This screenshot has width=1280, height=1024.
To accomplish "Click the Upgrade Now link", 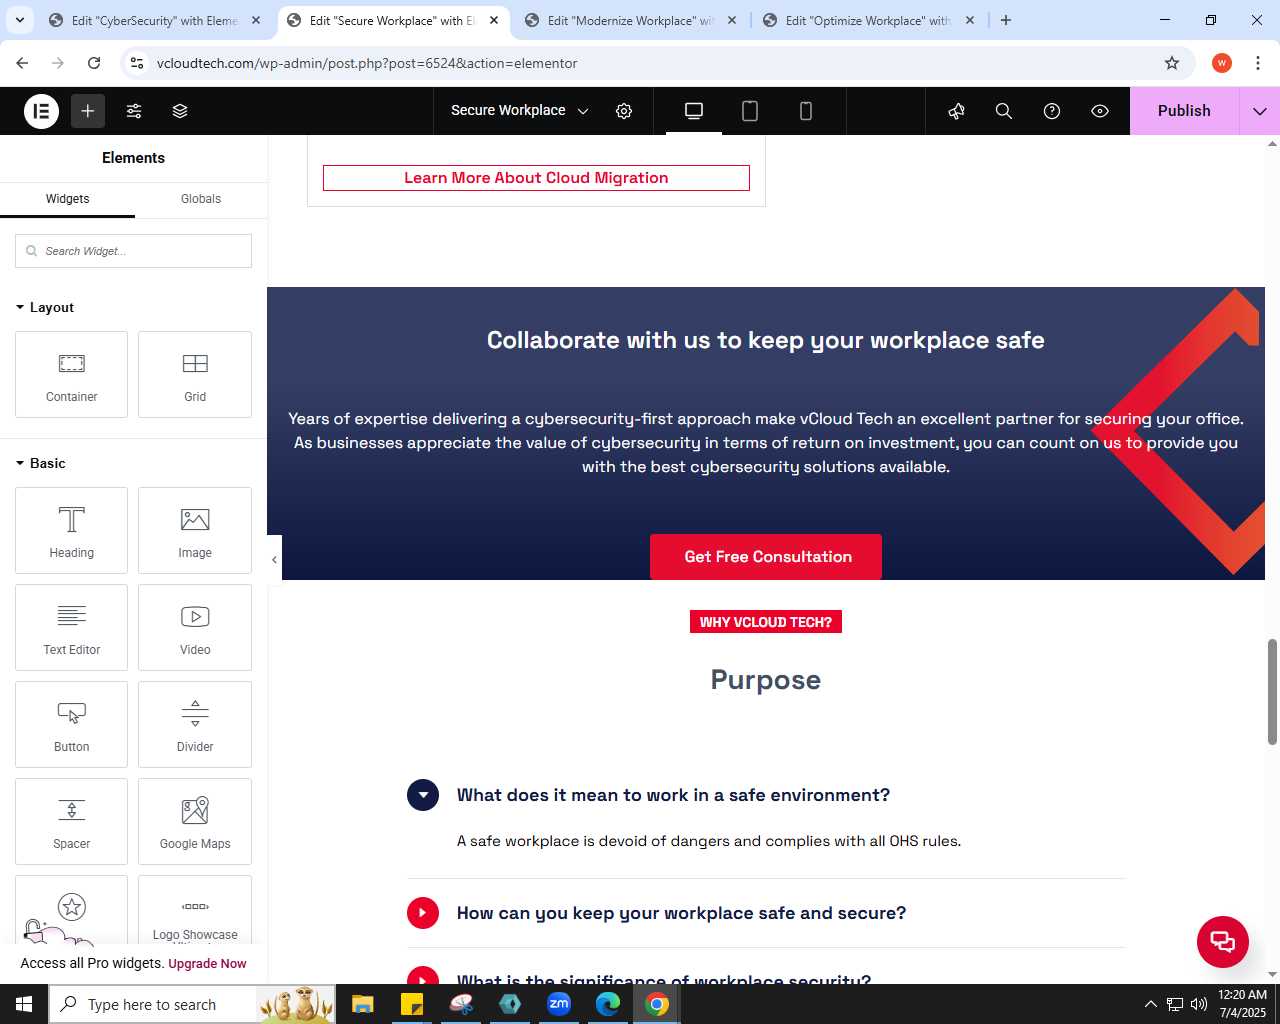I will click(x=207, y=964).
